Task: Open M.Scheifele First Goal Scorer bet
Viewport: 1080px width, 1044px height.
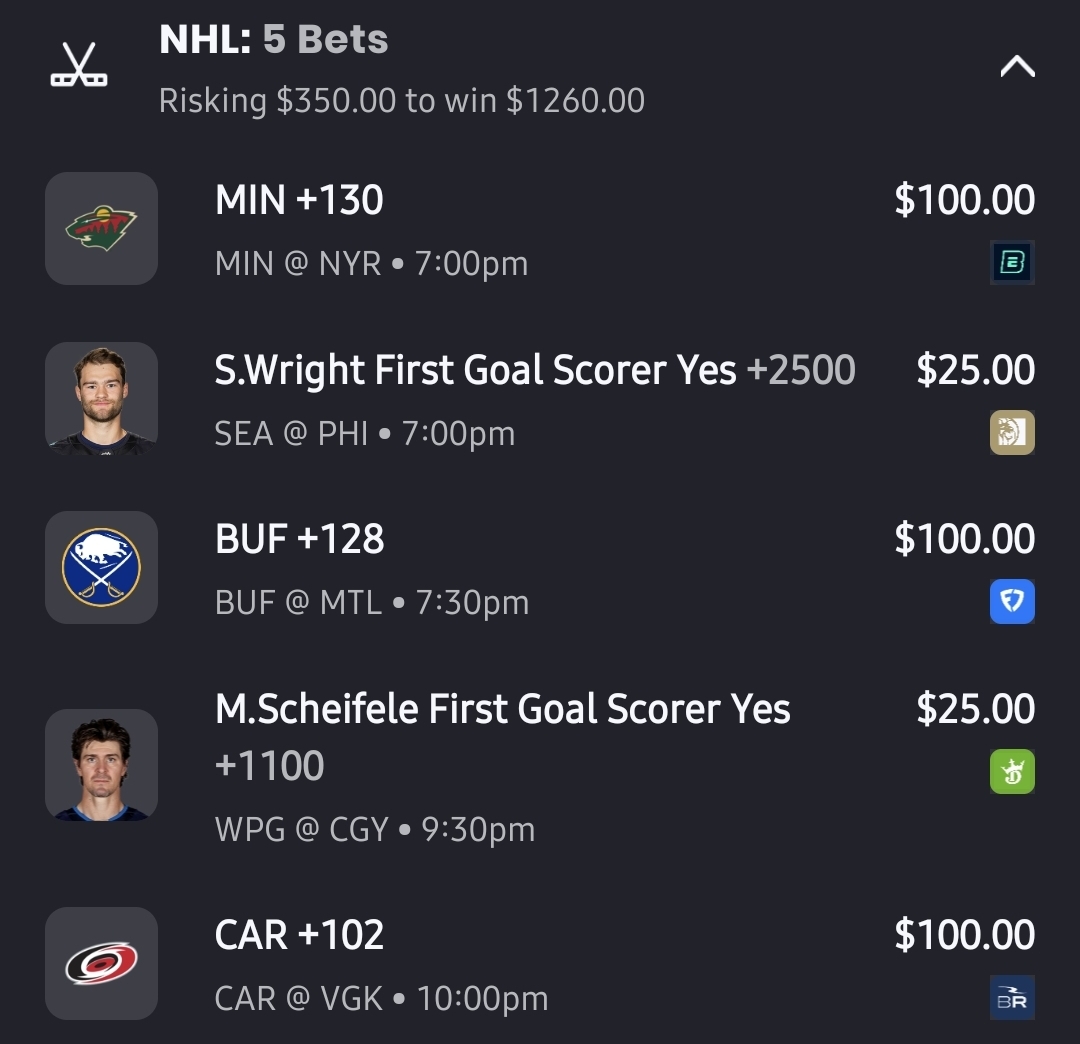Action: click(502, 710)
